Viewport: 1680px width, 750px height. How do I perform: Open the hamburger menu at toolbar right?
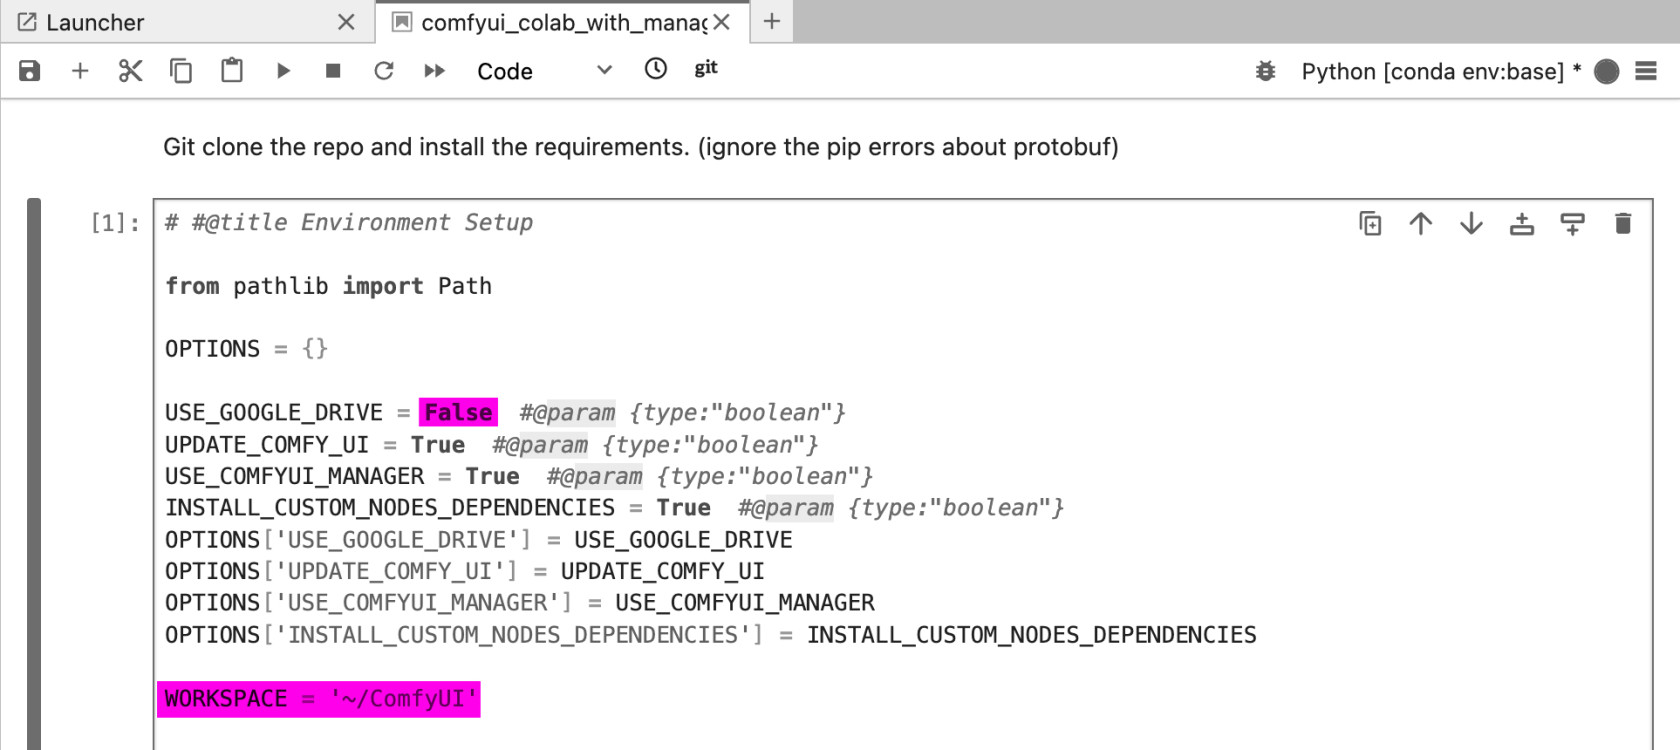point(1646,71)
